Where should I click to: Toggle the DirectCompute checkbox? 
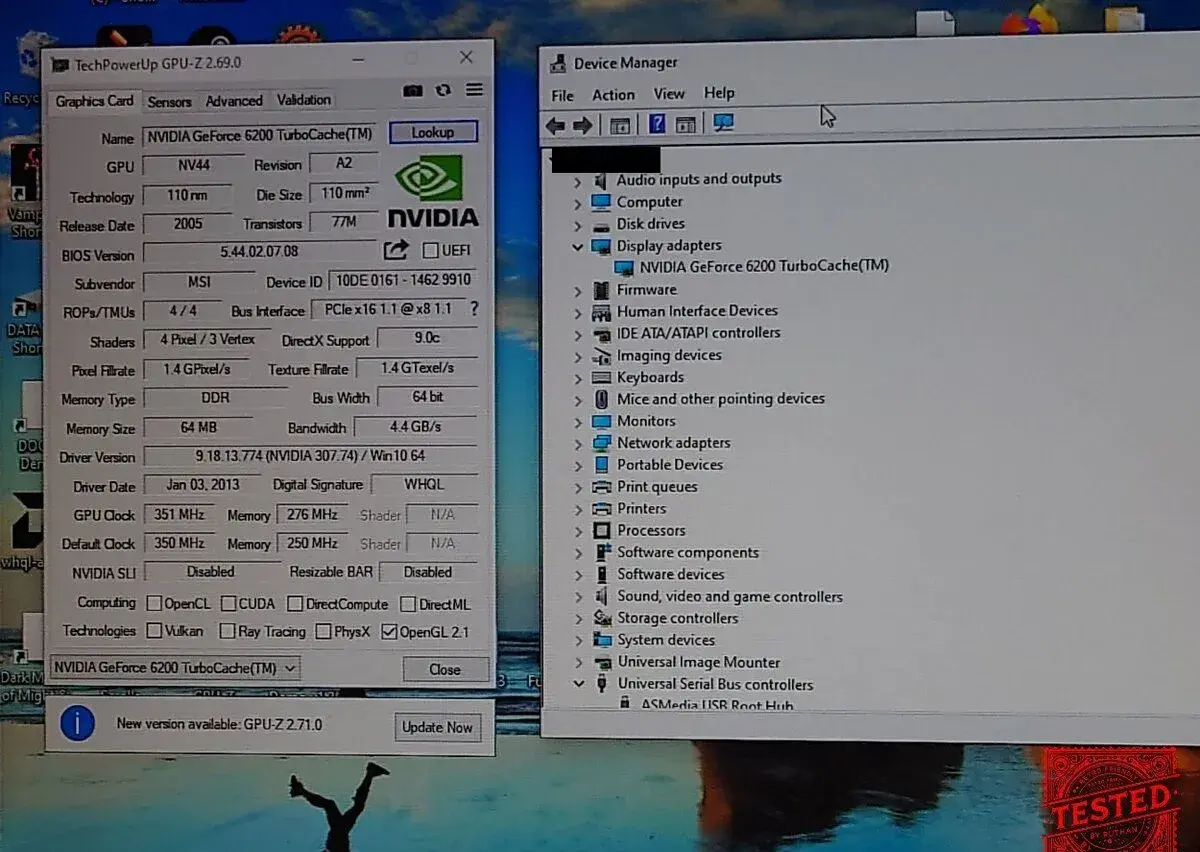pos(295,604)
